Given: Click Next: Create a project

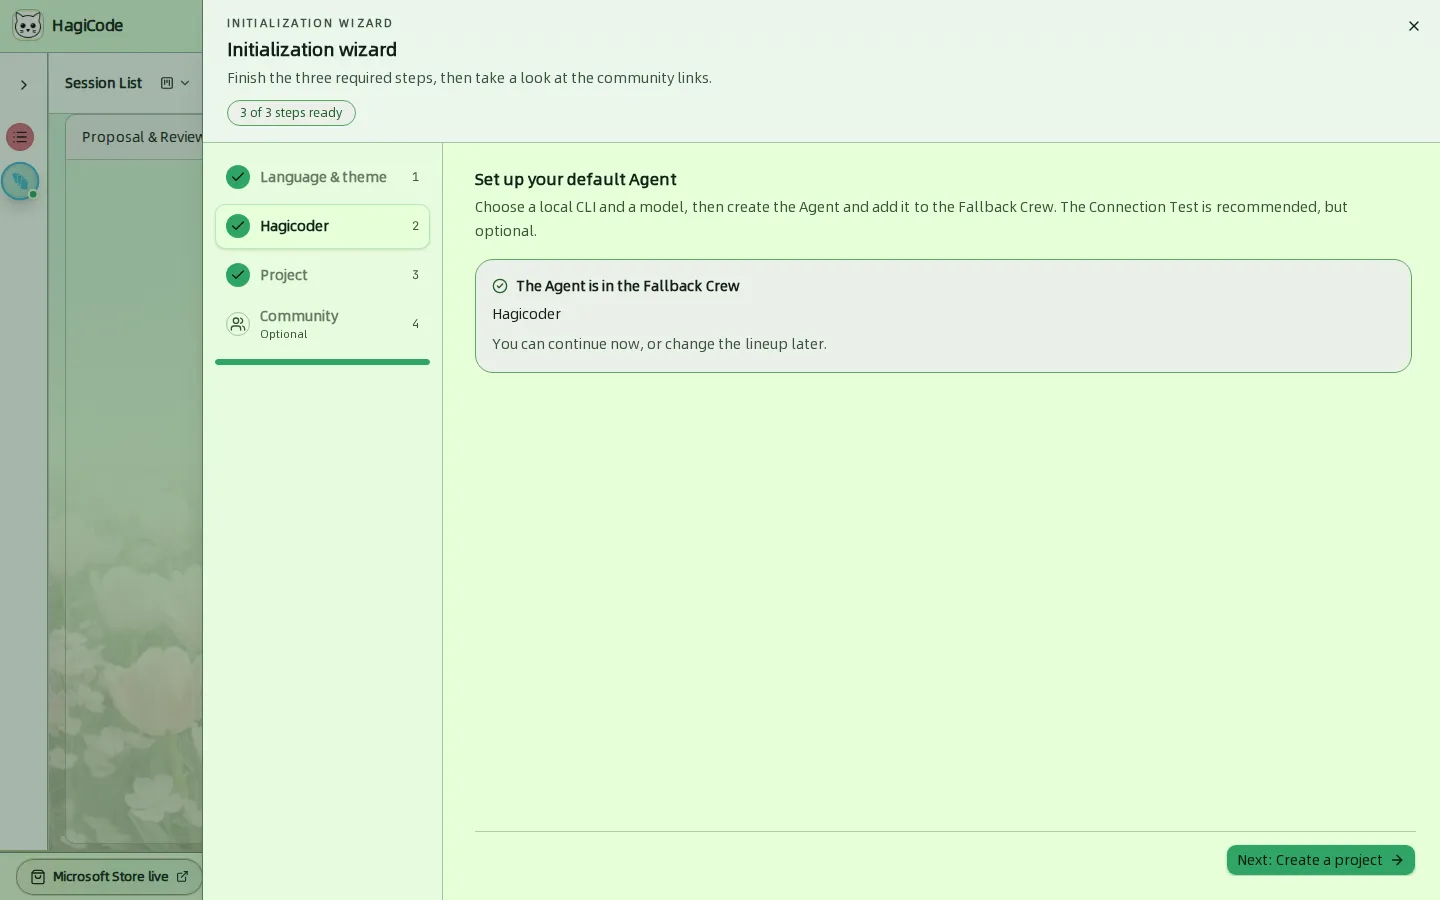Looking at the screenshot, I should (1320, 860).
